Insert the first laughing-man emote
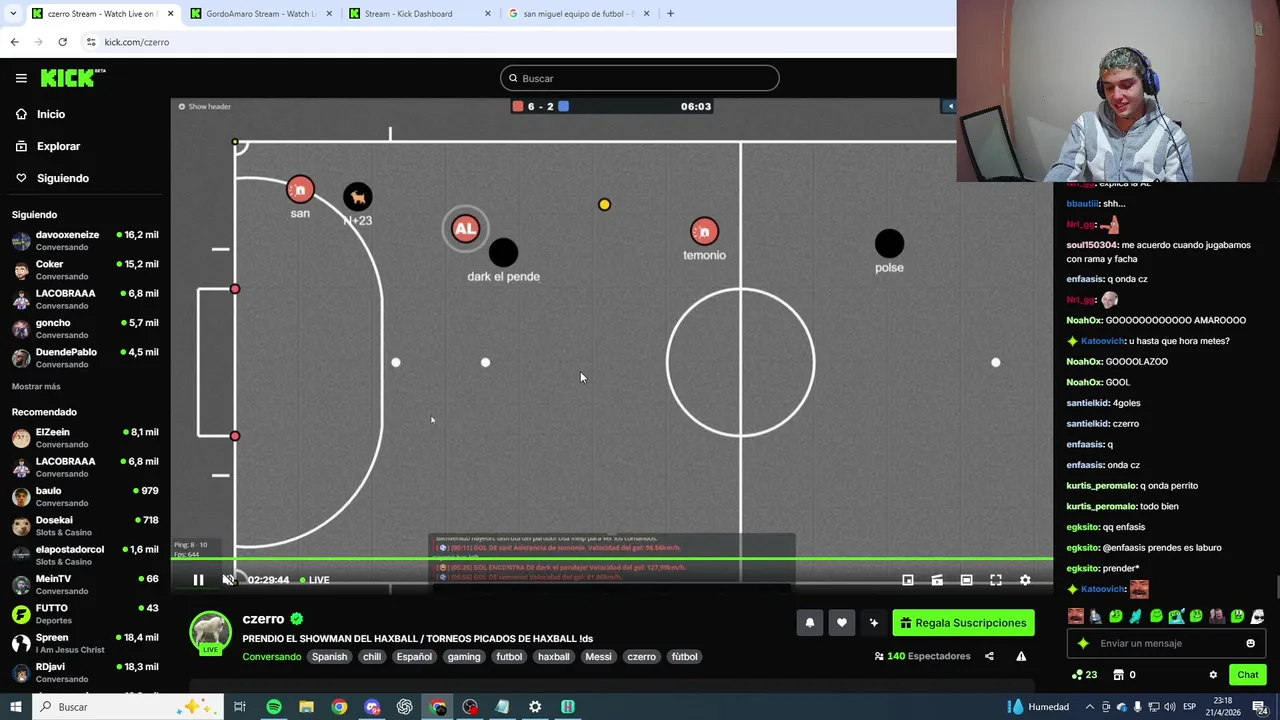 point(1076,616)
